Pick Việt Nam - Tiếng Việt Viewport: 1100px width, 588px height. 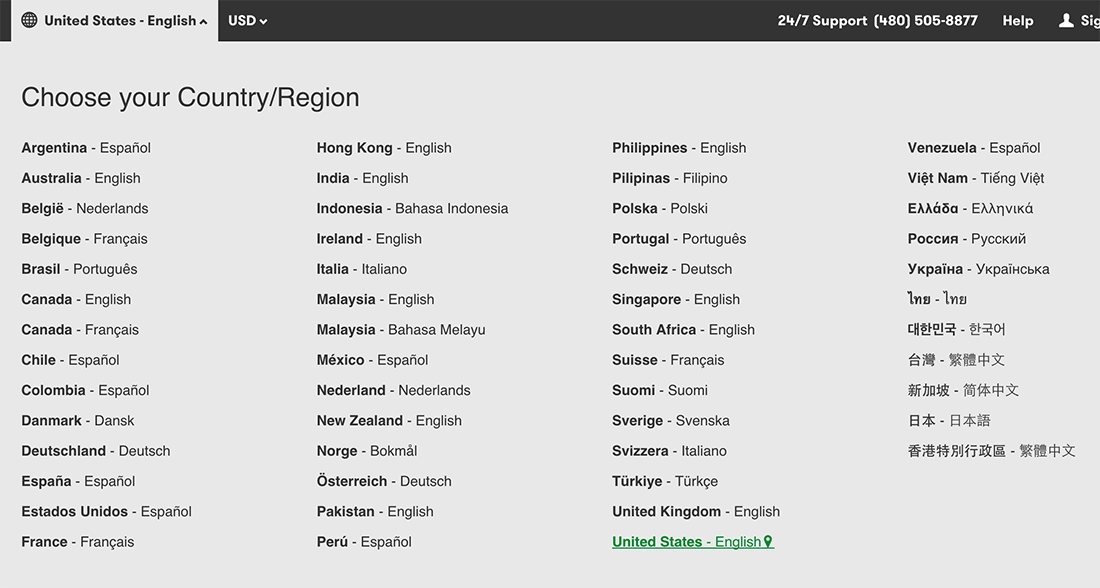(976, 178)
